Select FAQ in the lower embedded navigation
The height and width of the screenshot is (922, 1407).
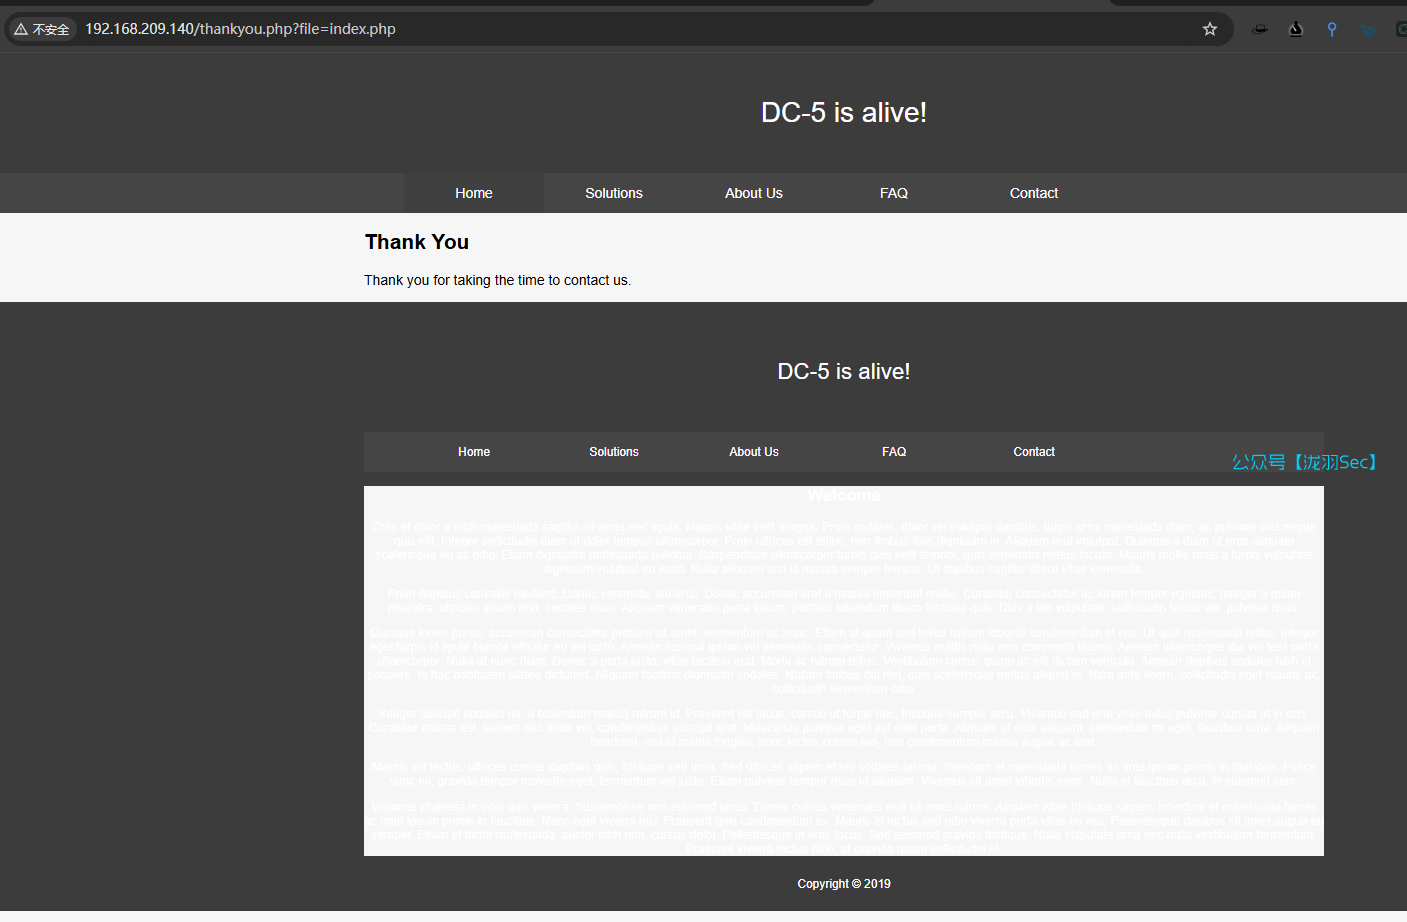894,452
